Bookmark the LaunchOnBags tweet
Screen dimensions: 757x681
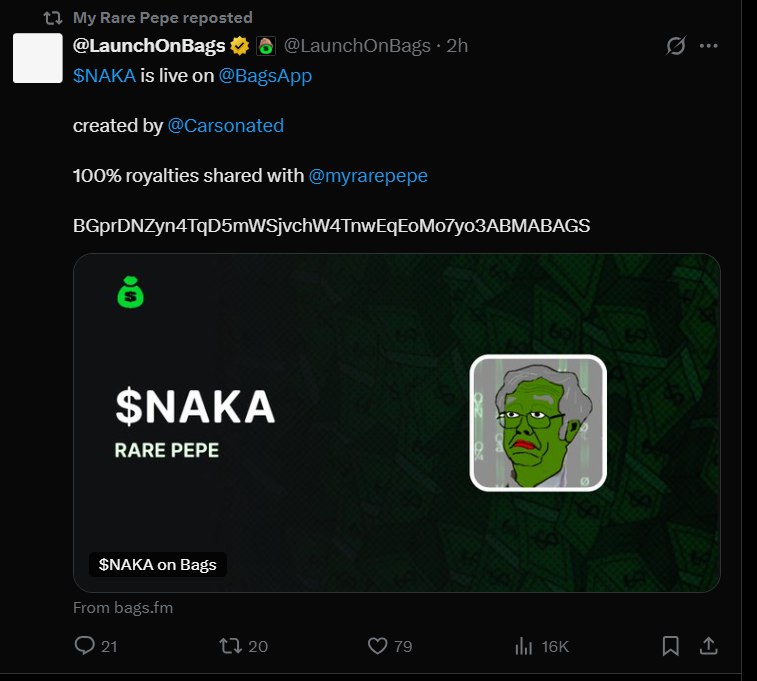point(671,646)
